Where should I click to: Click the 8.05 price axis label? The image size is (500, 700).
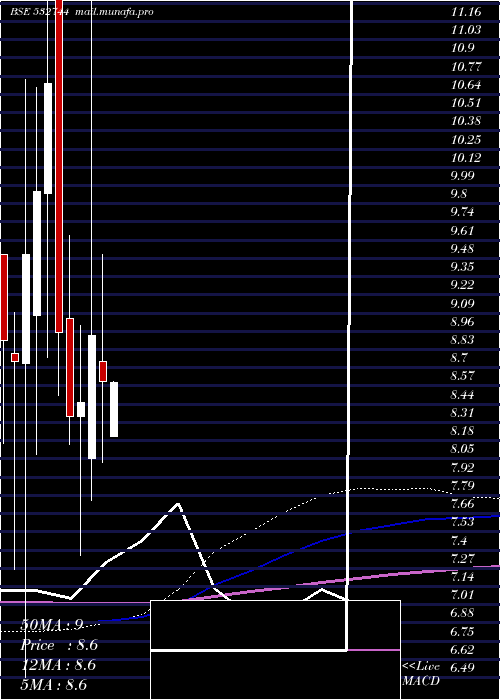tap(463, 450)
